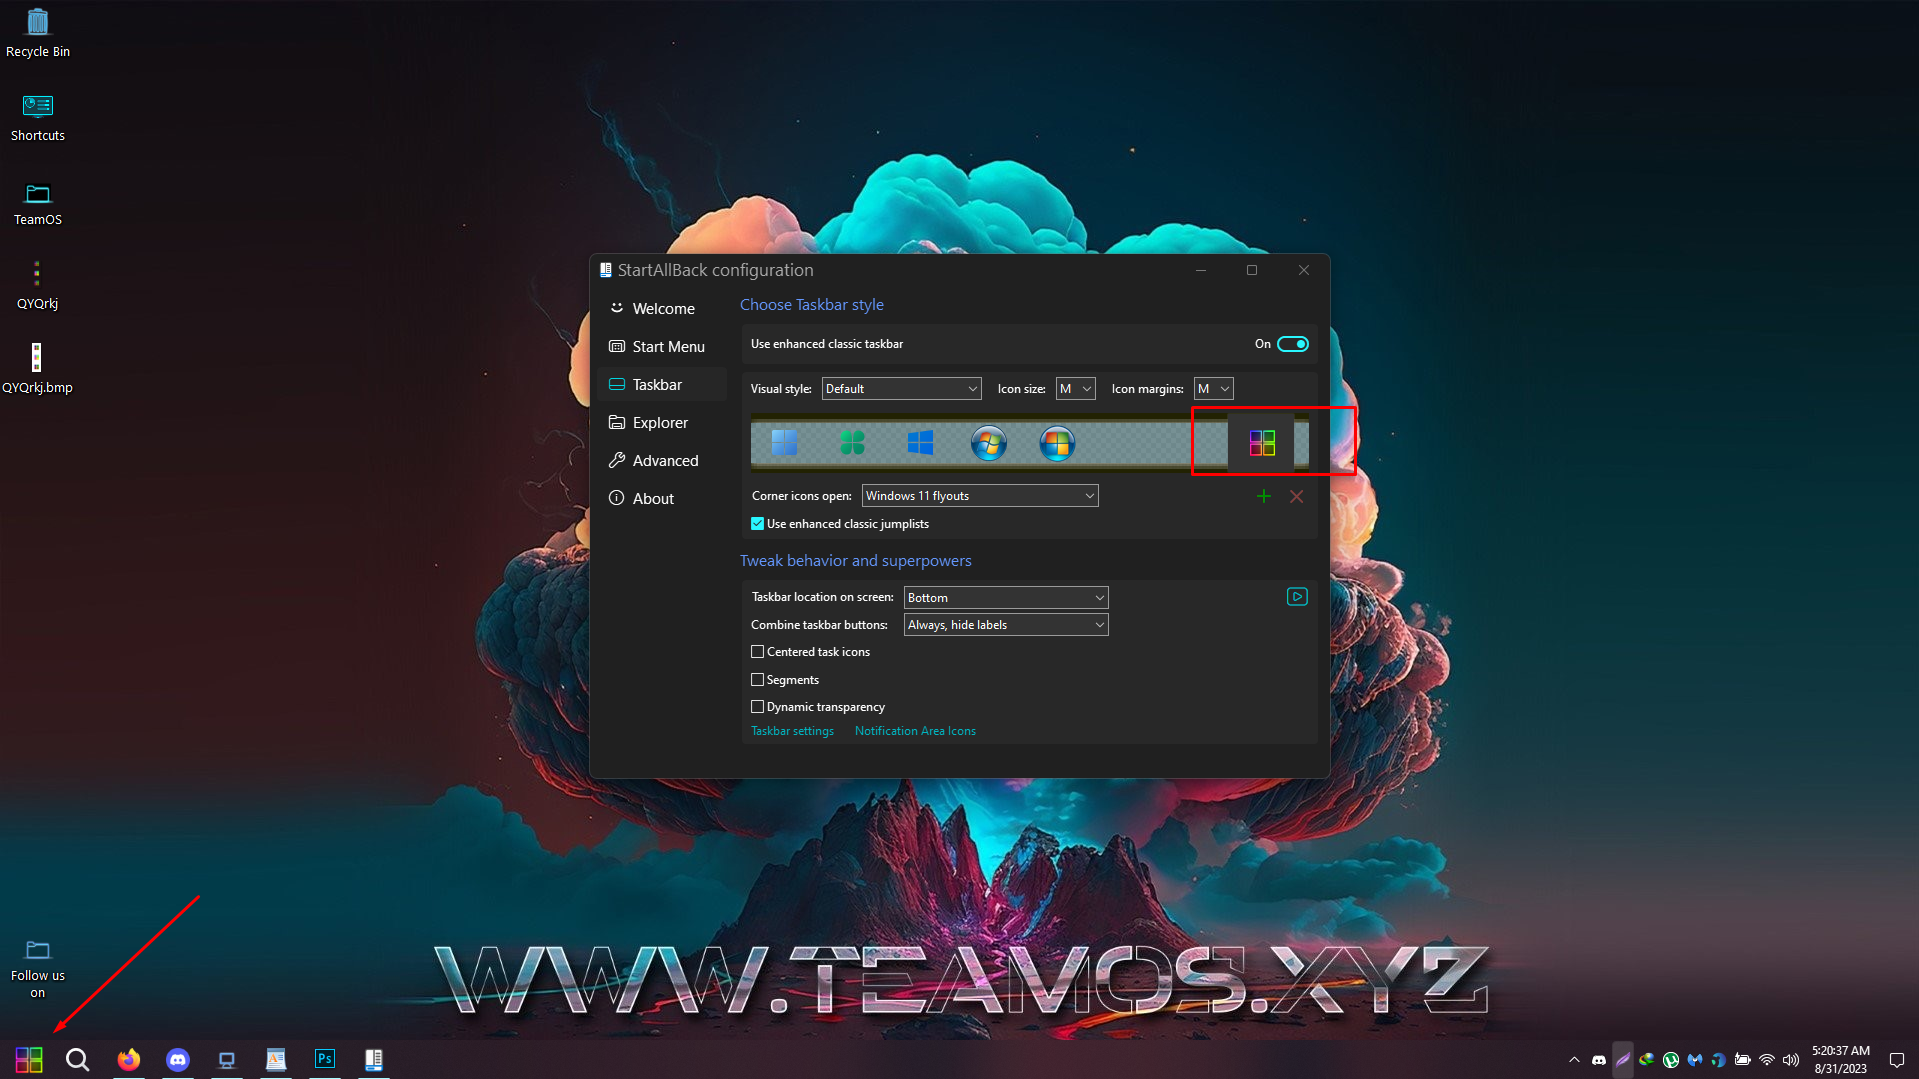
Task: Select the Taskbar section
Action: coord(662,385)
